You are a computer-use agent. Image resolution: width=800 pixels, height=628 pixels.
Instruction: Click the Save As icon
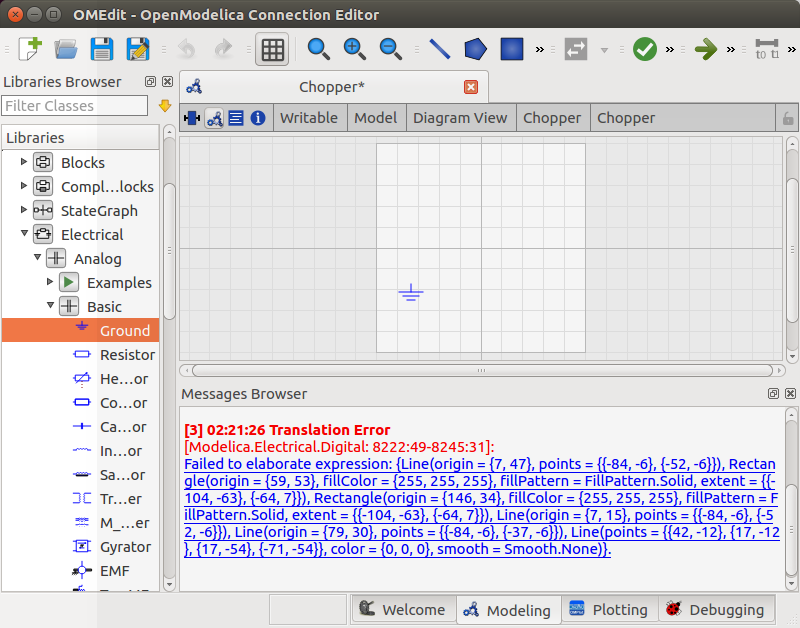[x=137, y=49]
